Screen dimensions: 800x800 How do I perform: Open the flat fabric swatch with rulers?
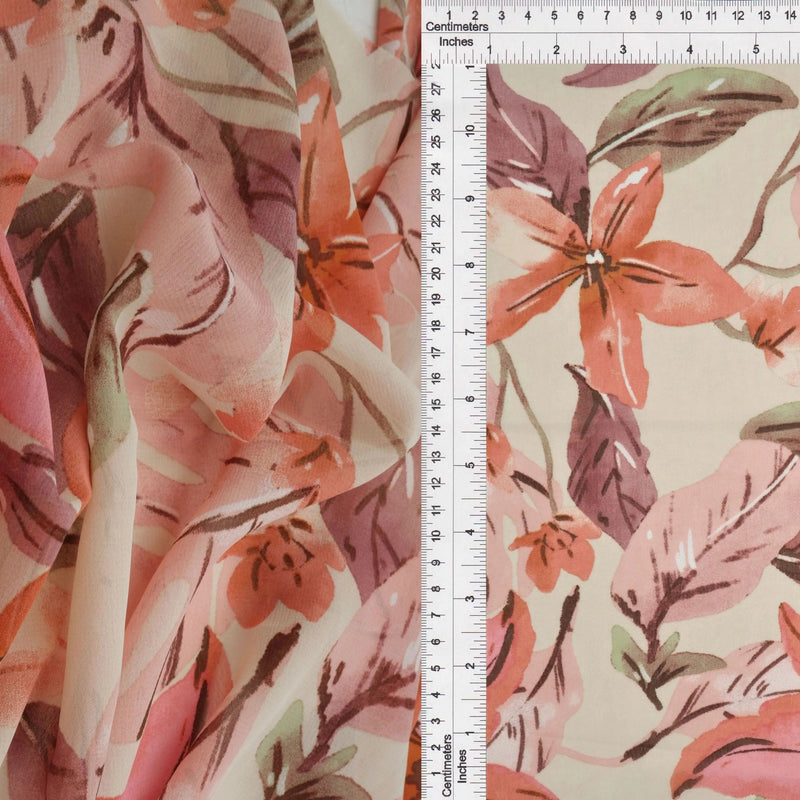(611, 400)
